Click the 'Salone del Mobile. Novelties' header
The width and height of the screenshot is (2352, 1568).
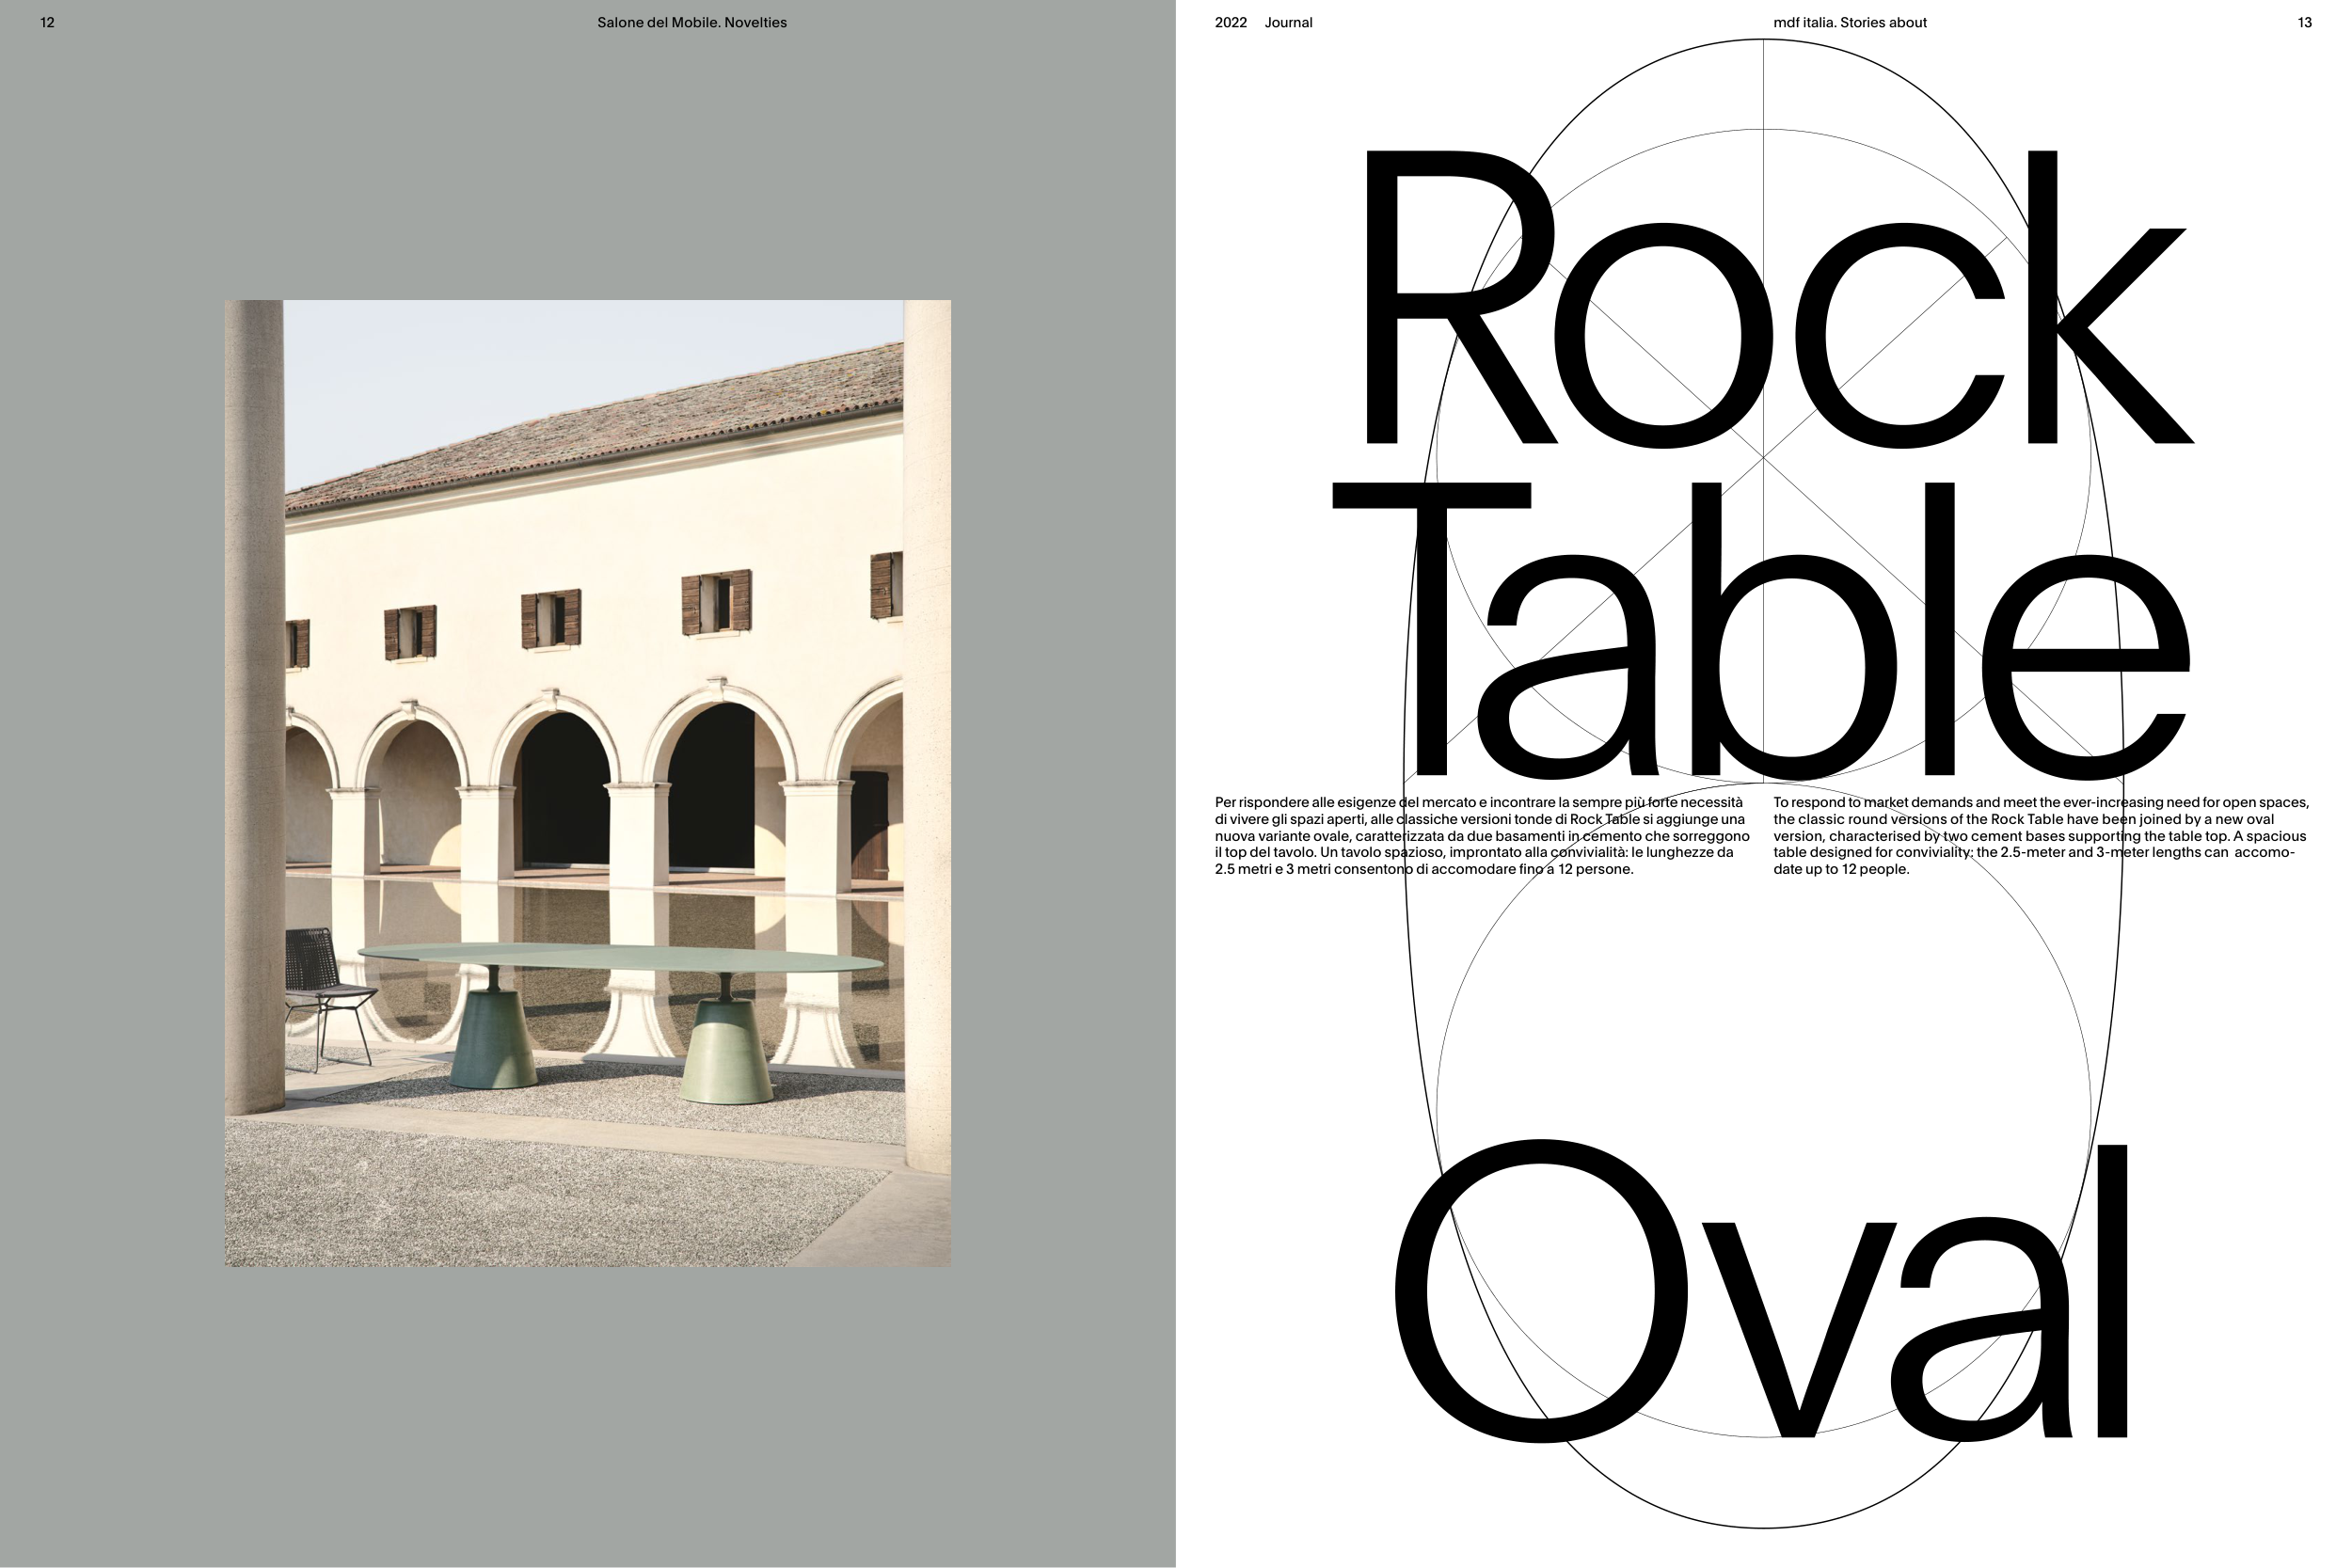[x=691, y=23]
